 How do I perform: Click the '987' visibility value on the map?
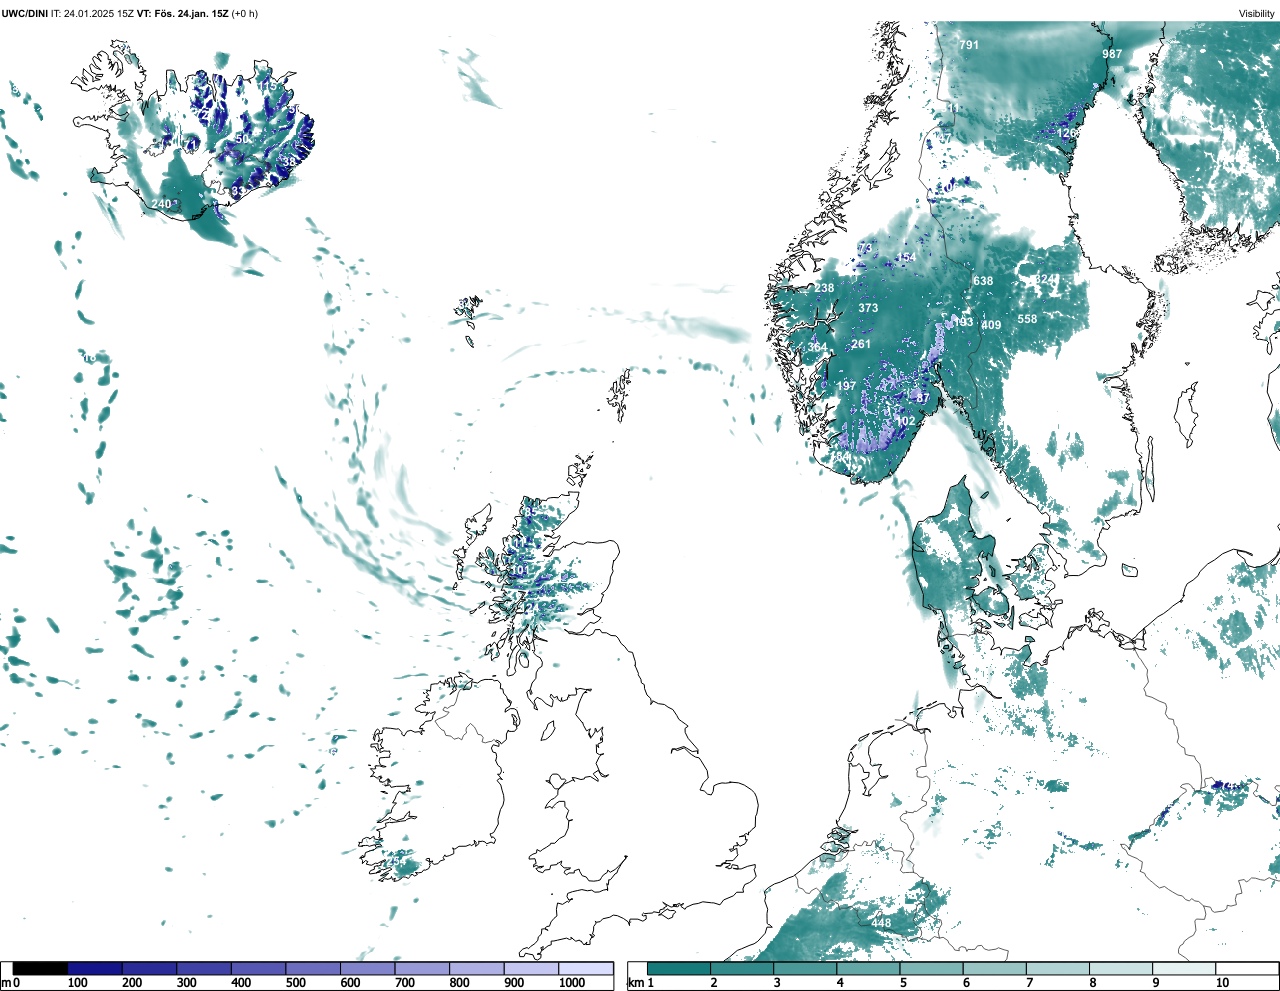click(x=1112, y=54)
